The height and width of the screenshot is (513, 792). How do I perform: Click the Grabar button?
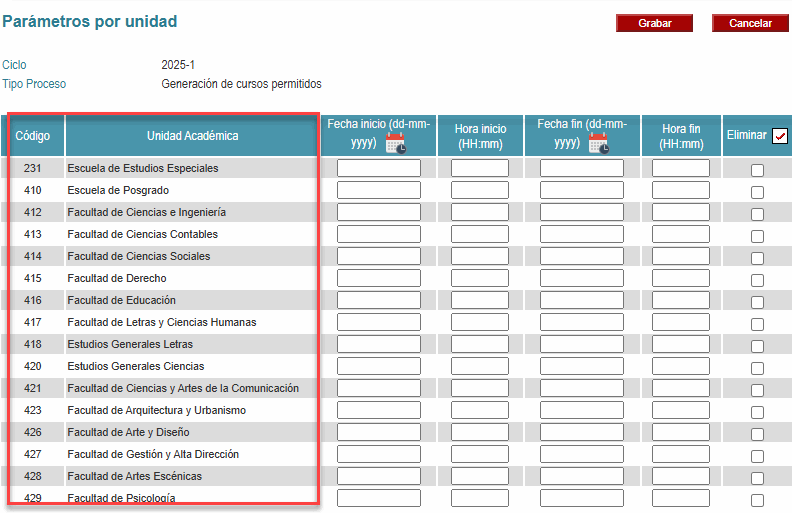pyautogui.click(x=654, y=23)
